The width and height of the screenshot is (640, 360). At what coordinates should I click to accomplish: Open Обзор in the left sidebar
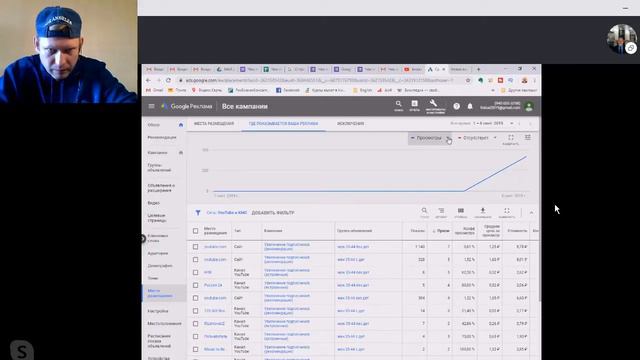click(x=154, y=125)
